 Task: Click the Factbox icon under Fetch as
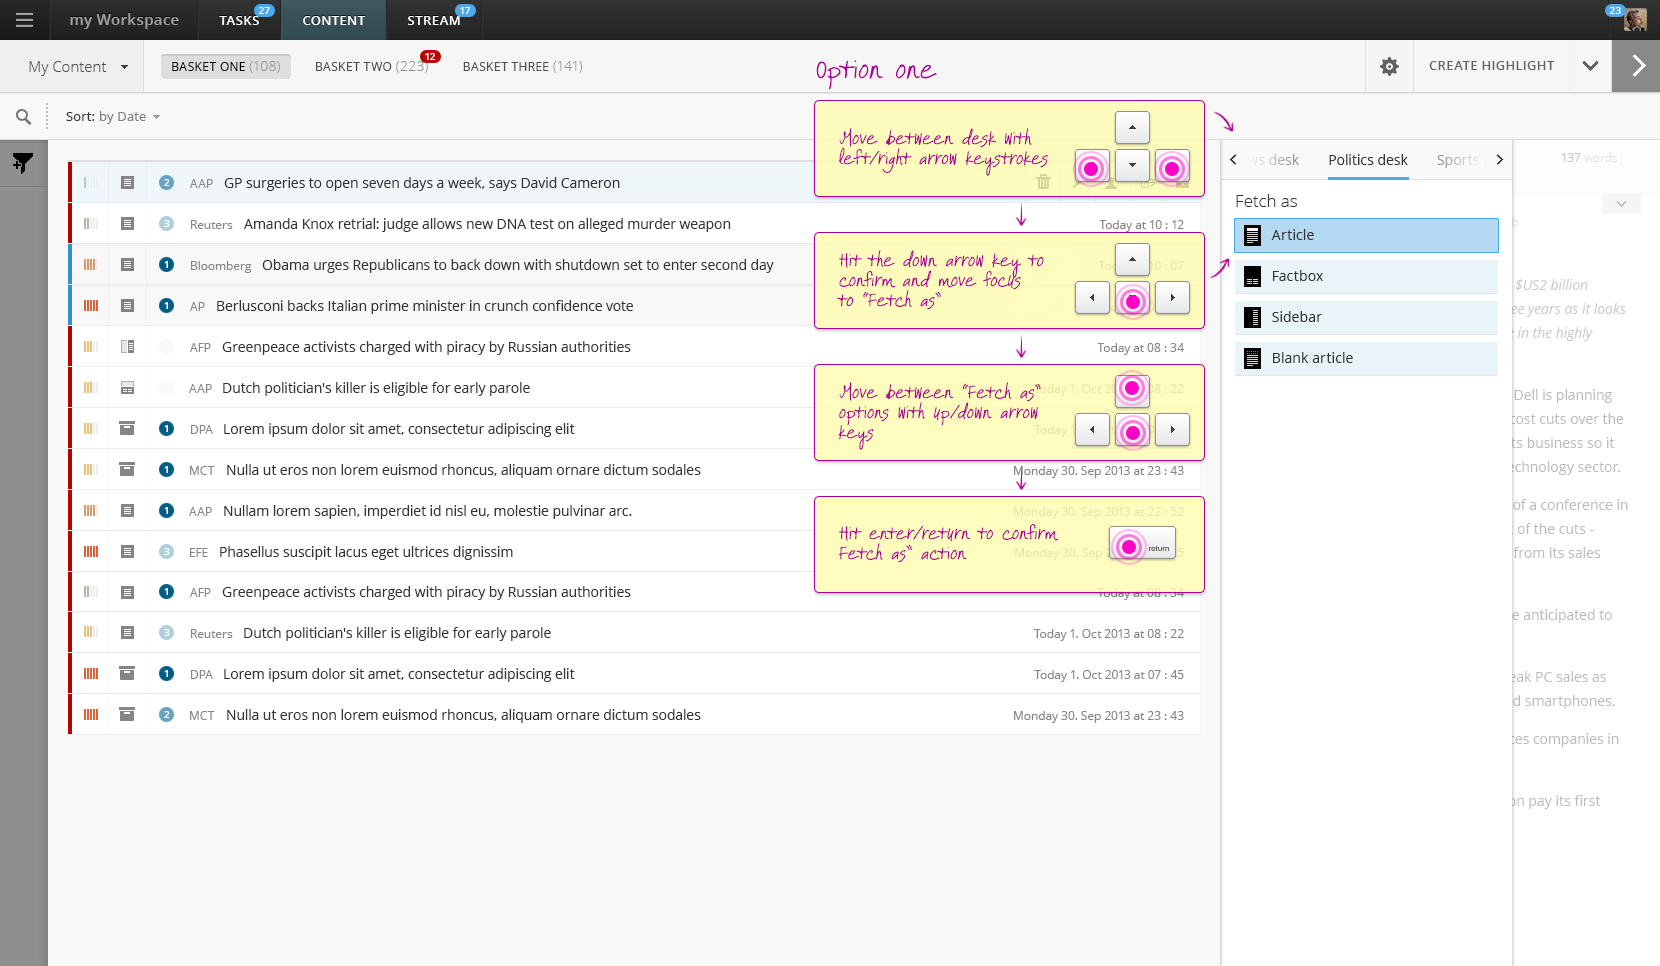[1252, 277]
